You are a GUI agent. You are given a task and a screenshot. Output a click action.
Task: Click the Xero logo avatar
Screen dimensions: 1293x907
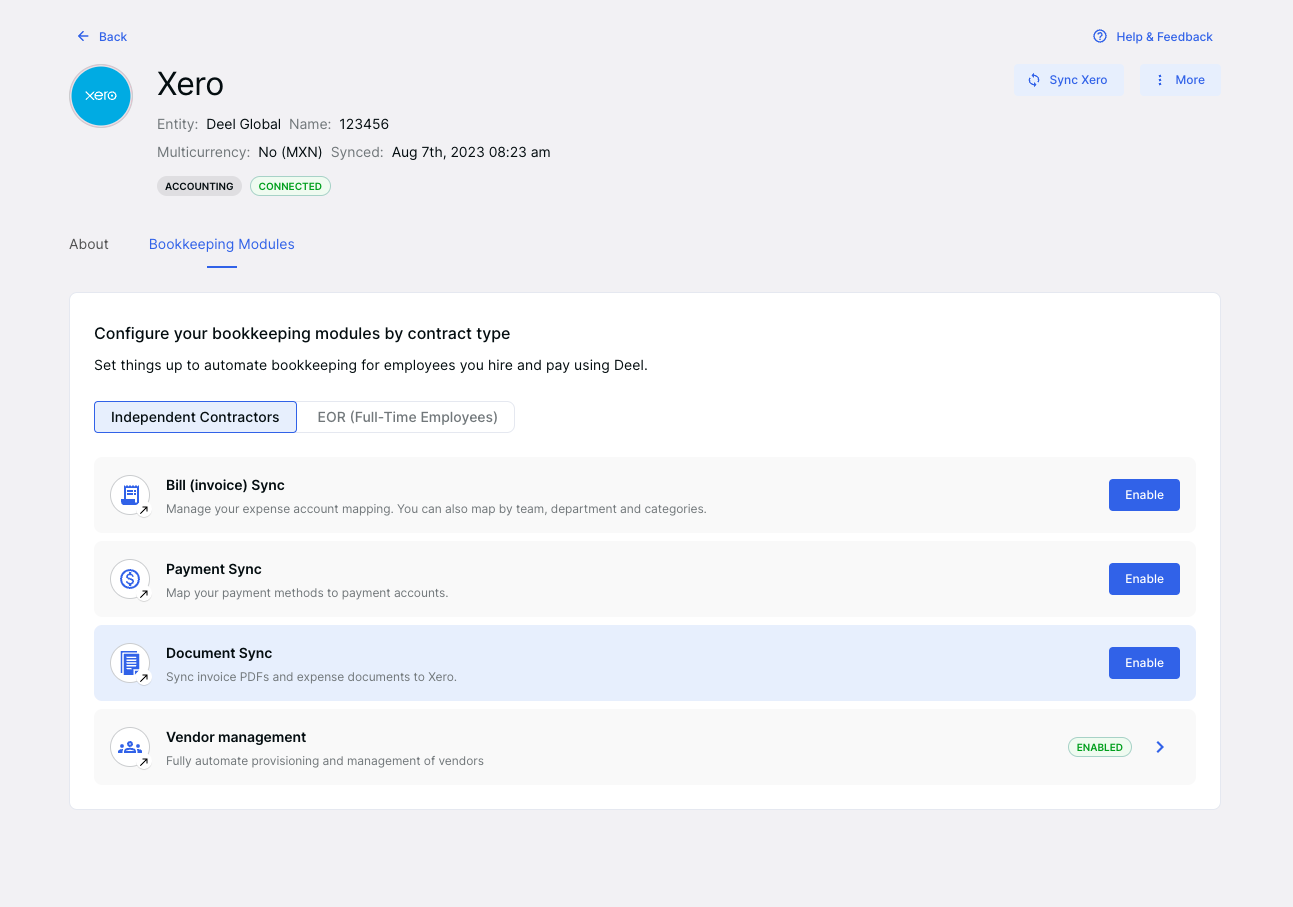click(100, 96)
